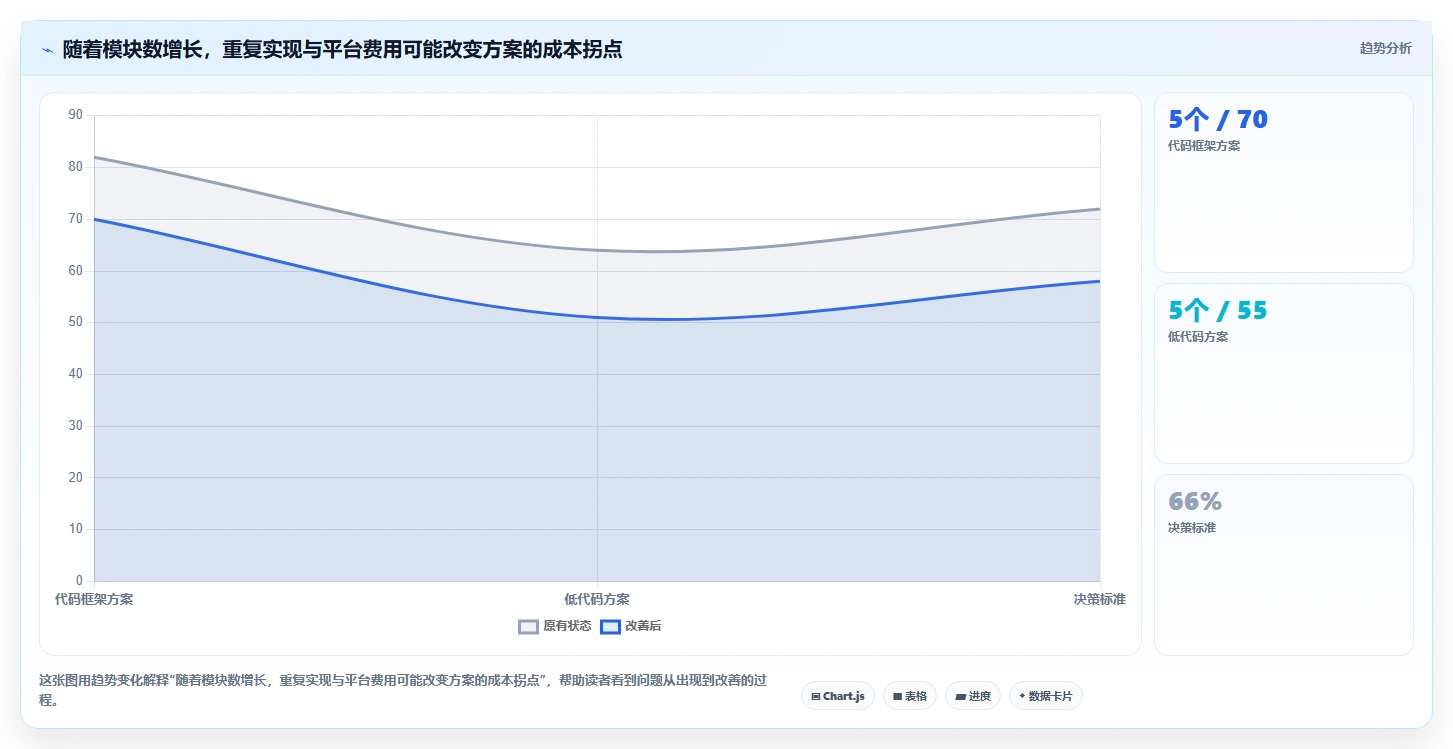Open the 趋势分析 label in the header
1453x749 pixels.
pyautogui.click(x=1385, y=48)
